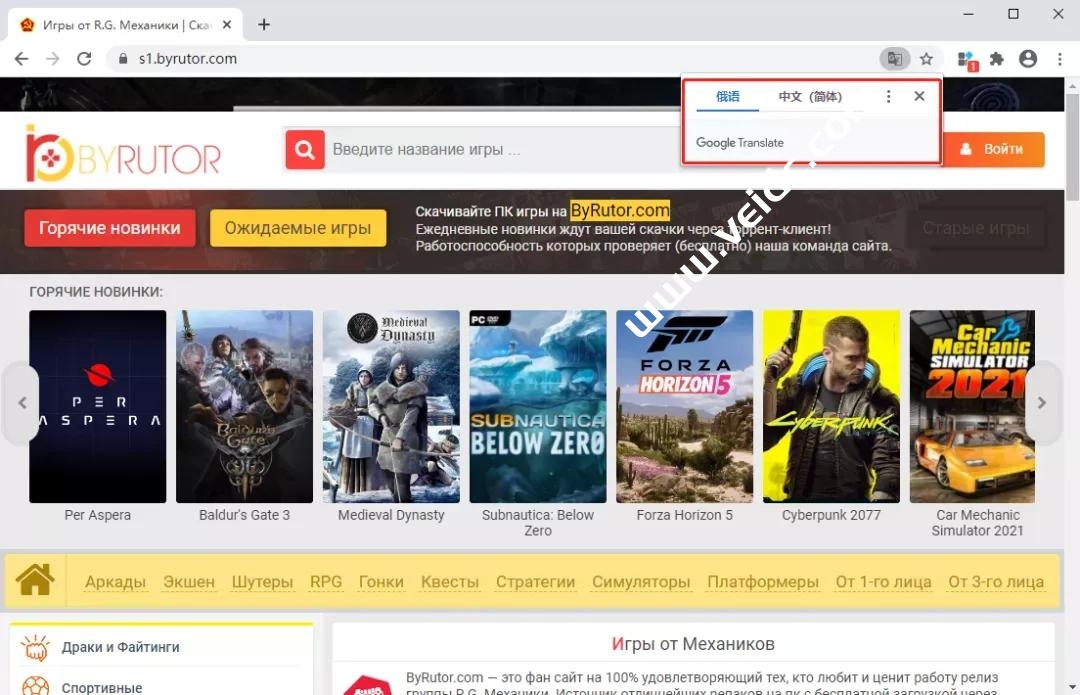Open the От 1-го лица category
The width and height of the screenshot is (1080, 695).
point(884,582)
